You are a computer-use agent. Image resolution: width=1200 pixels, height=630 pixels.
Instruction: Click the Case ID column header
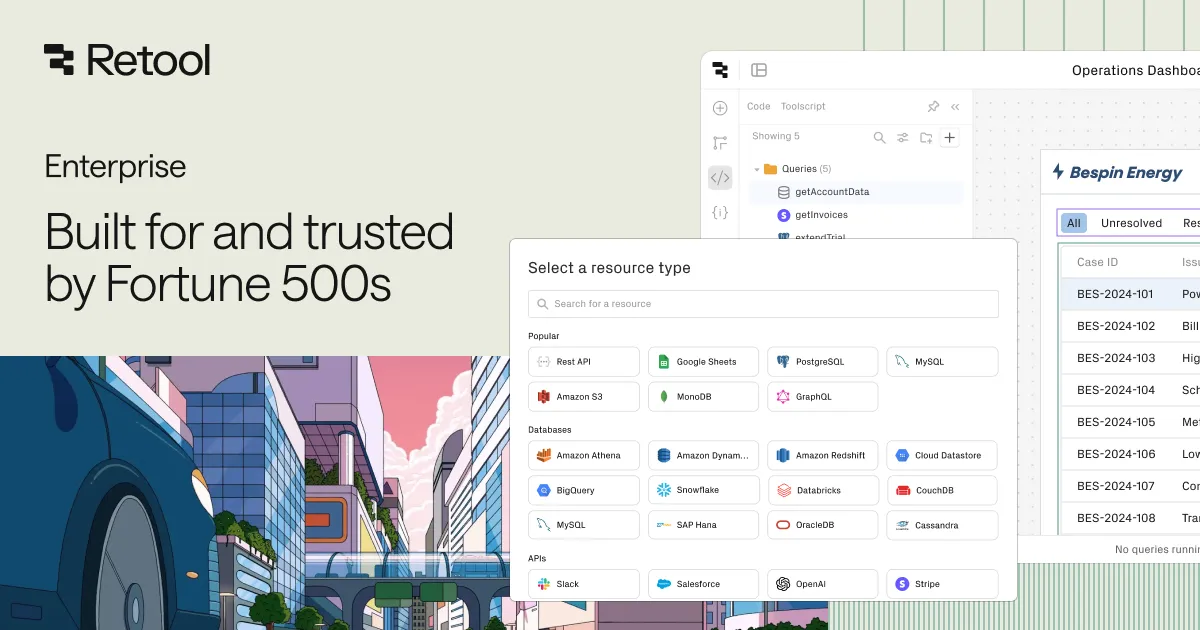(x=1097, y=262)
